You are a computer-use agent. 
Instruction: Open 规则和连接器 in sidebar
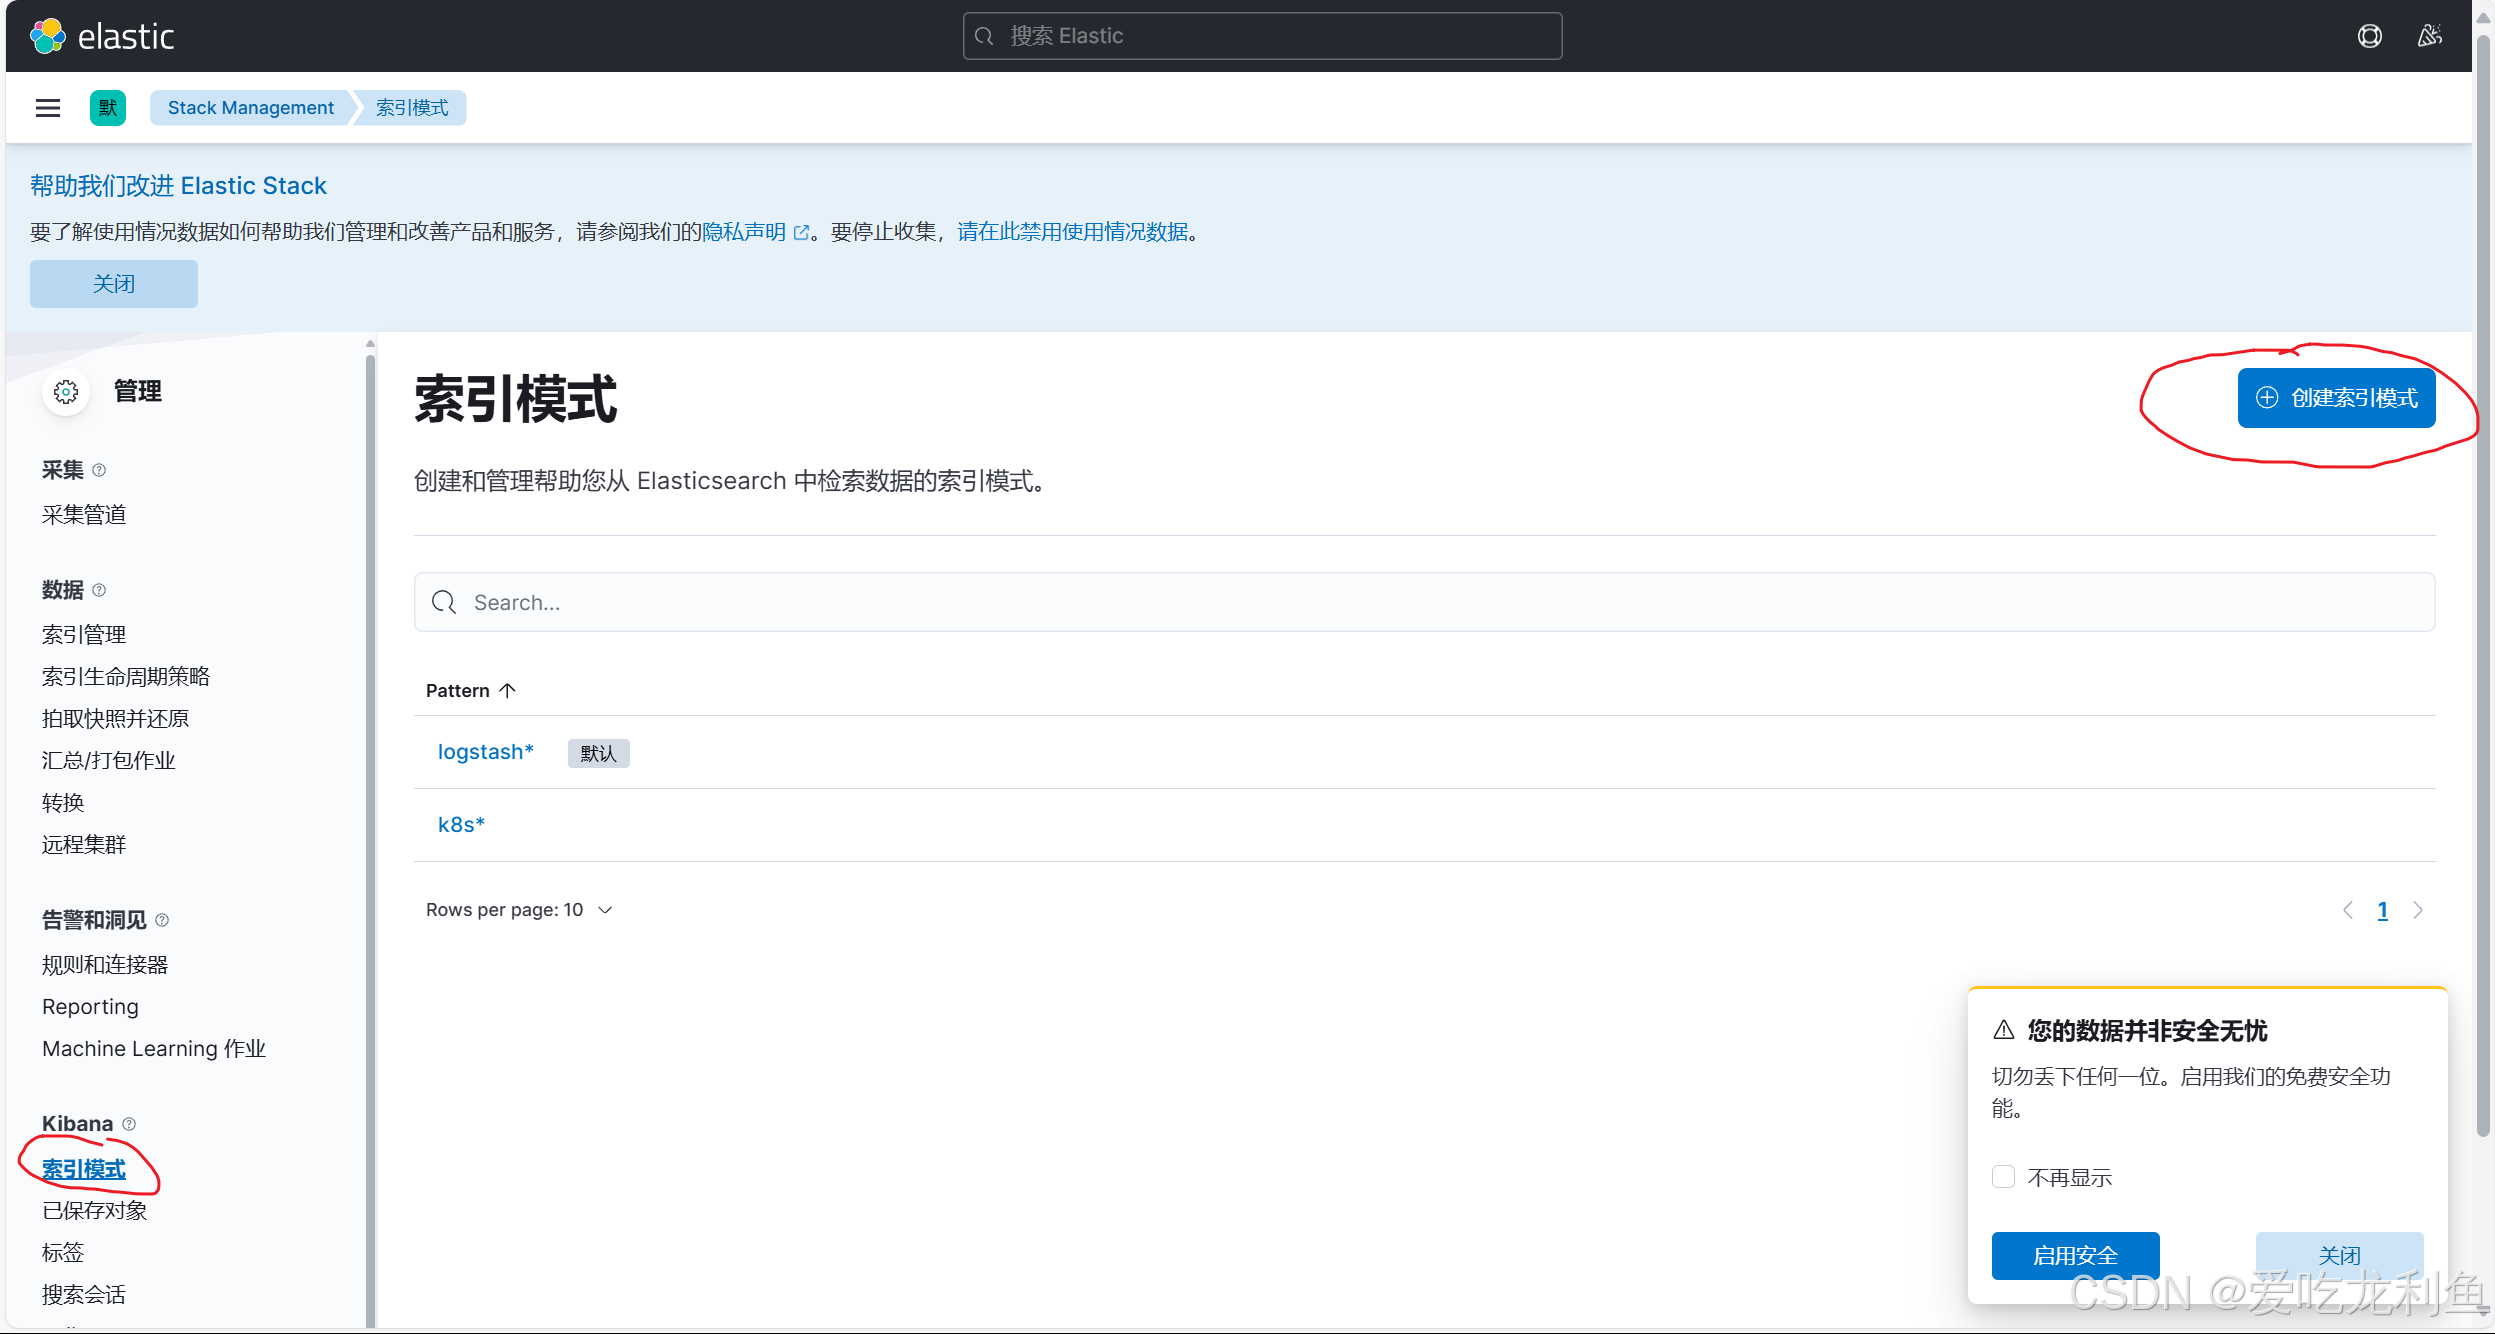coord(105,965)
